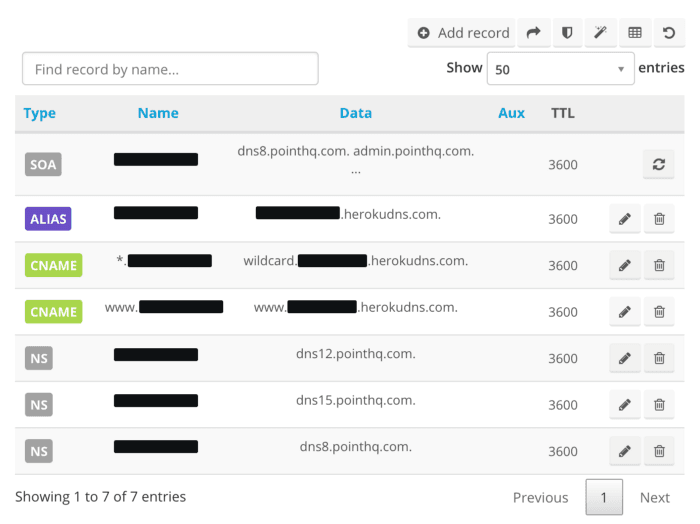Go to the Next page
The width and height of the screenshot is (700, 524).
654,497
